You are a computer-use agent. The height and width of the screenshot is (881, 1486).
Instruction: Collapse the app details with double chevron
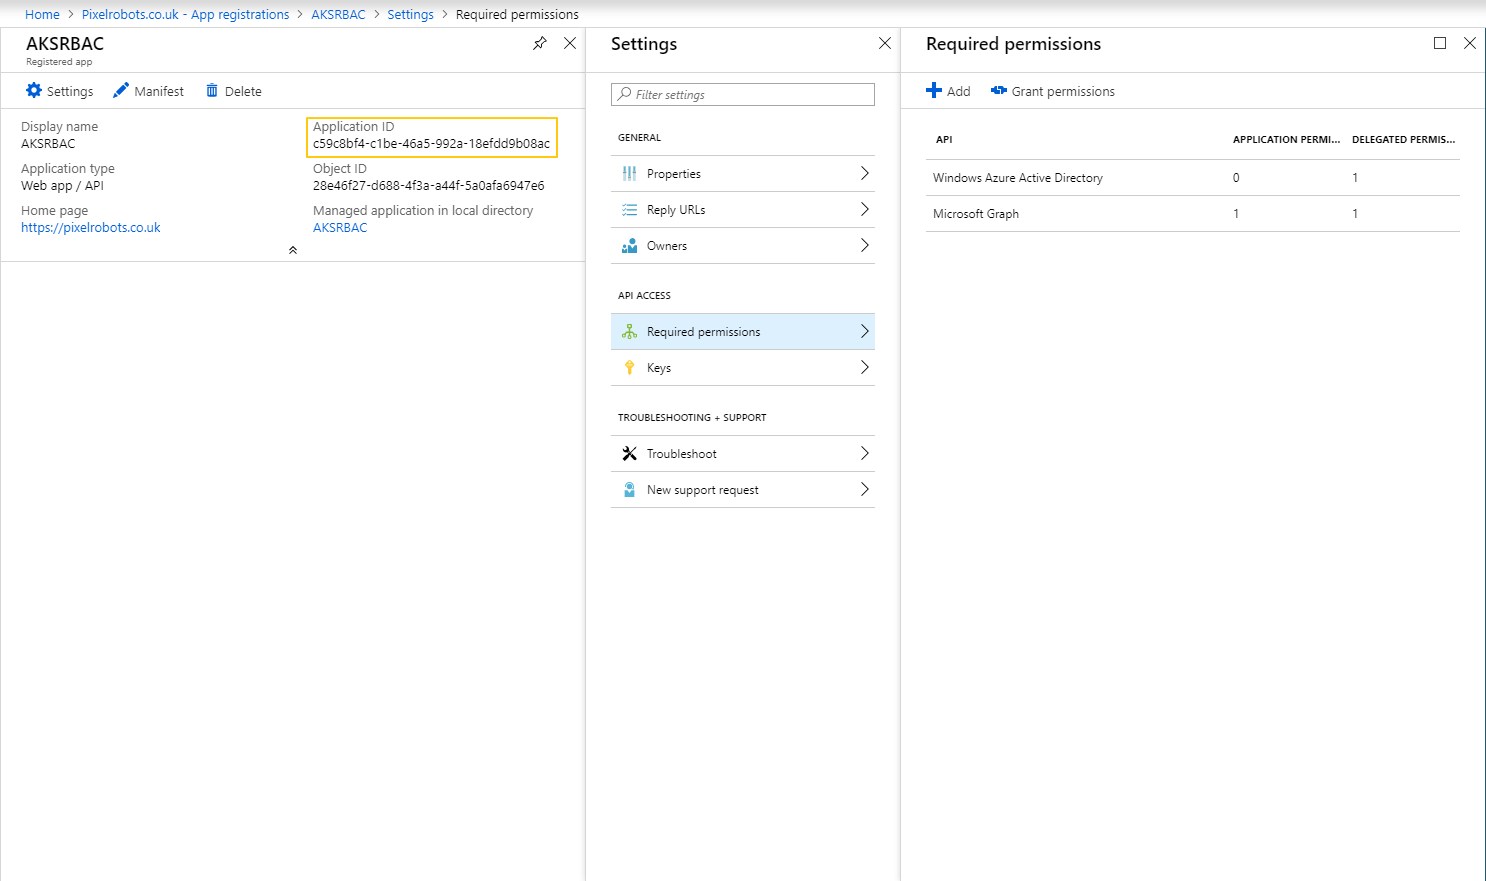click(293, 250)
